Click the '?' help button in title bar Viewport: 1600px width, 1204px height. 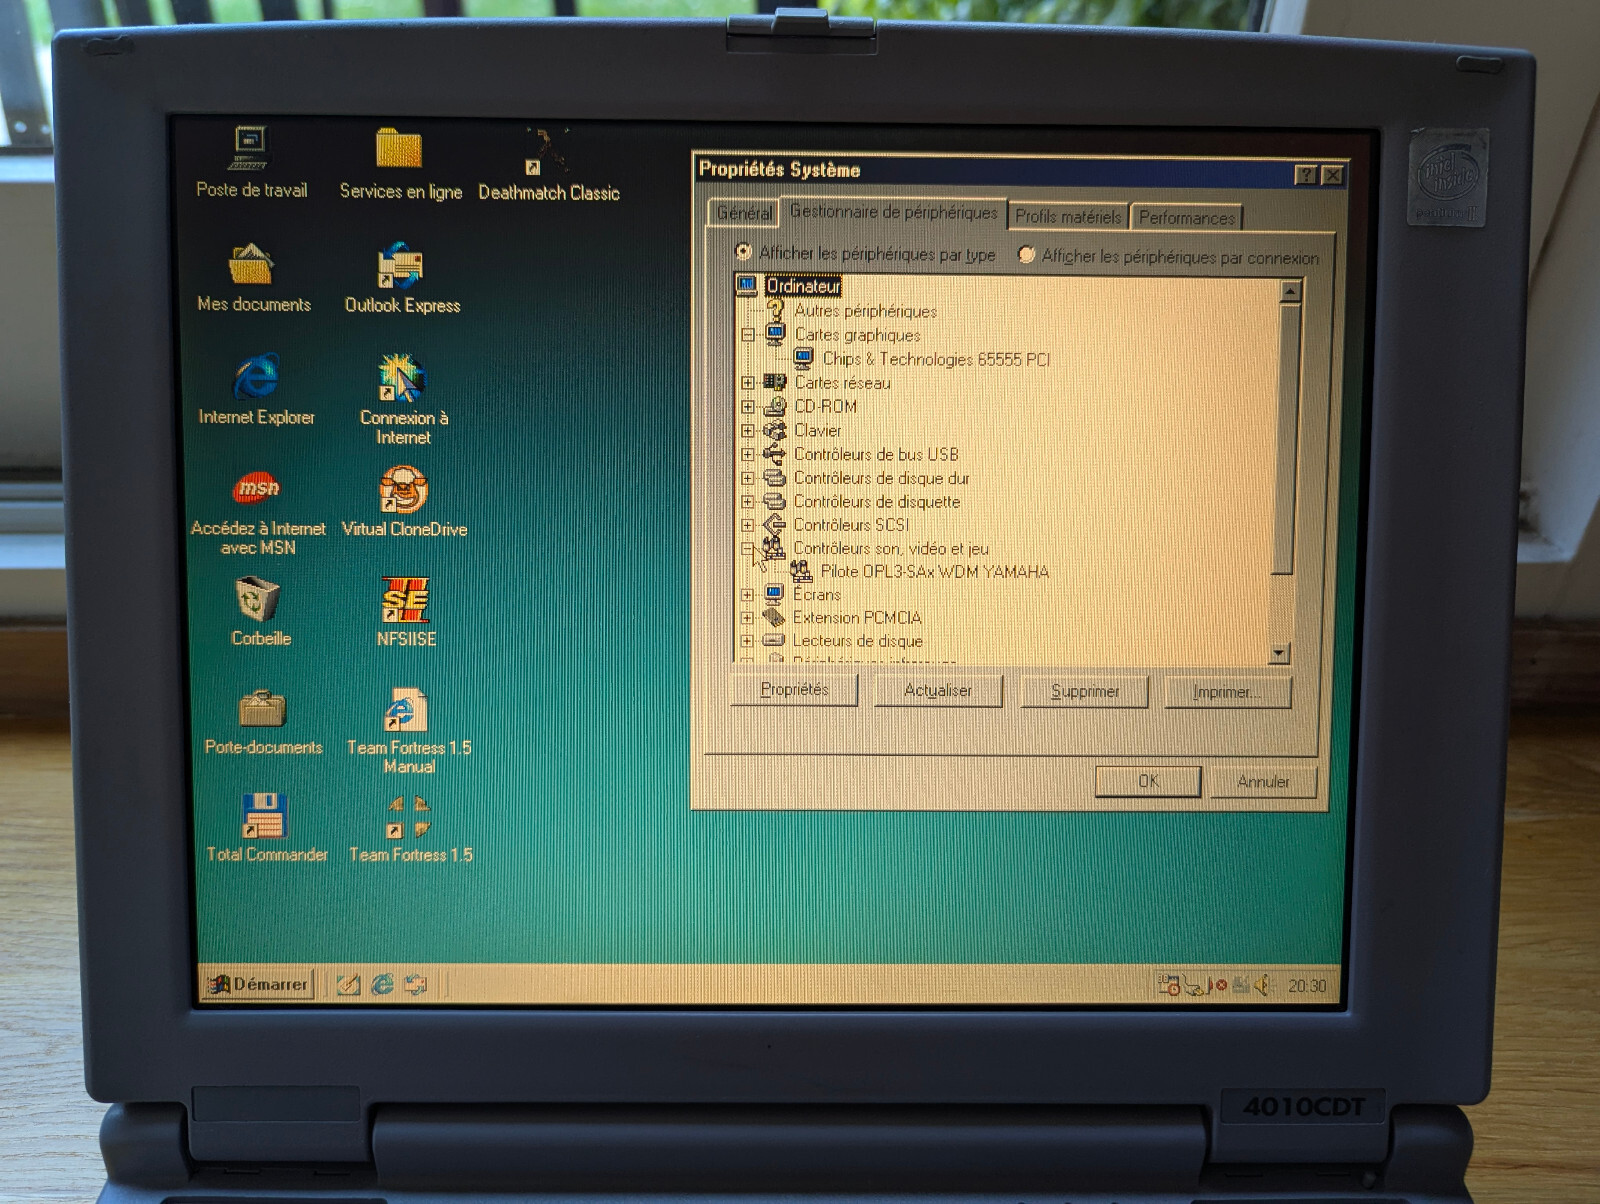tap(1305, 175)
